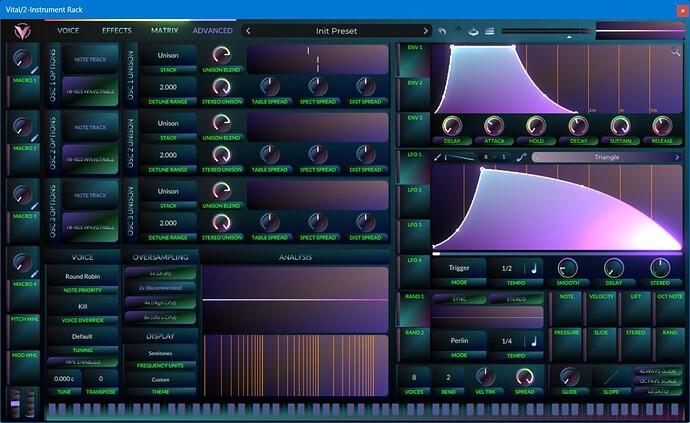Click the OSC 2 Stereo Unison knob
Screen dimensions: 690x423
pyautogui.click(x=221, y=155)
